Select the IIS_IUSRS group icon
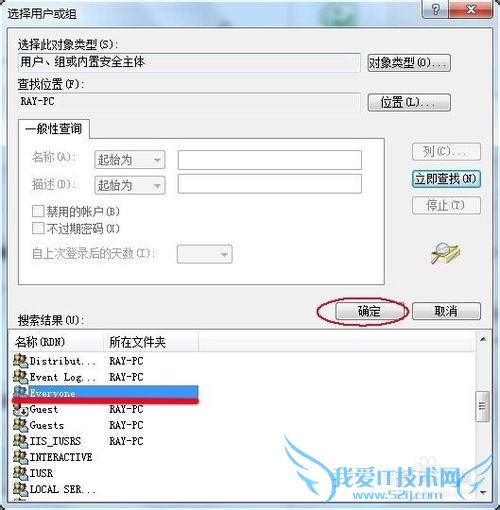This screenshot has height=510, width=500. pyautogui.click(x=21, y=441)
